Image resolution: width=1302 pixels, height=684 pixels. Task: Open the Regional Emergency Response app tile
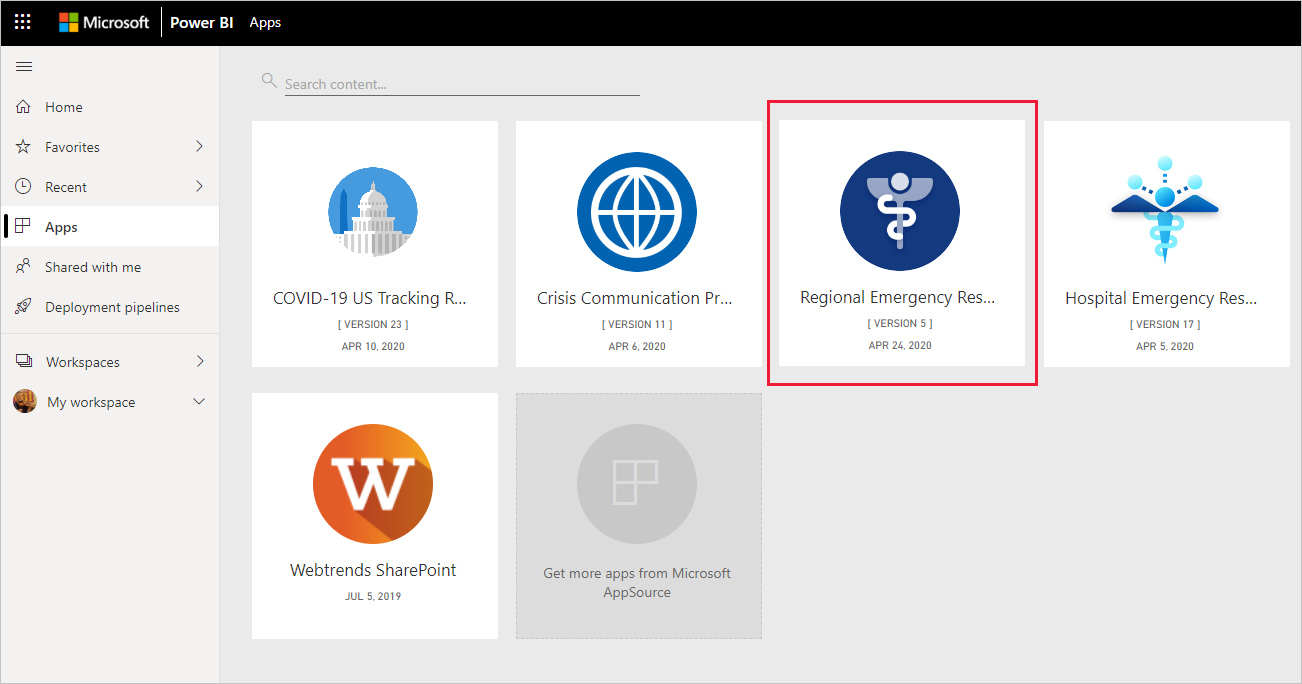pyautogui.click(x=902, y=243)
